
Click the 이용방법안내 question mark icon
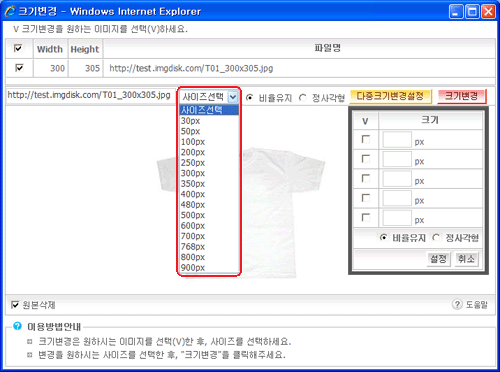(17, 326)
